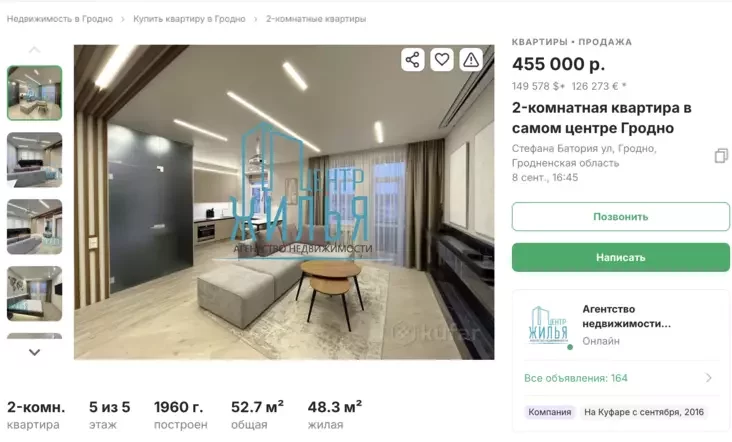Open Недвижимость в Гродно breadcrumb
This screenshot has width=732, height=442.
point(60,19)
